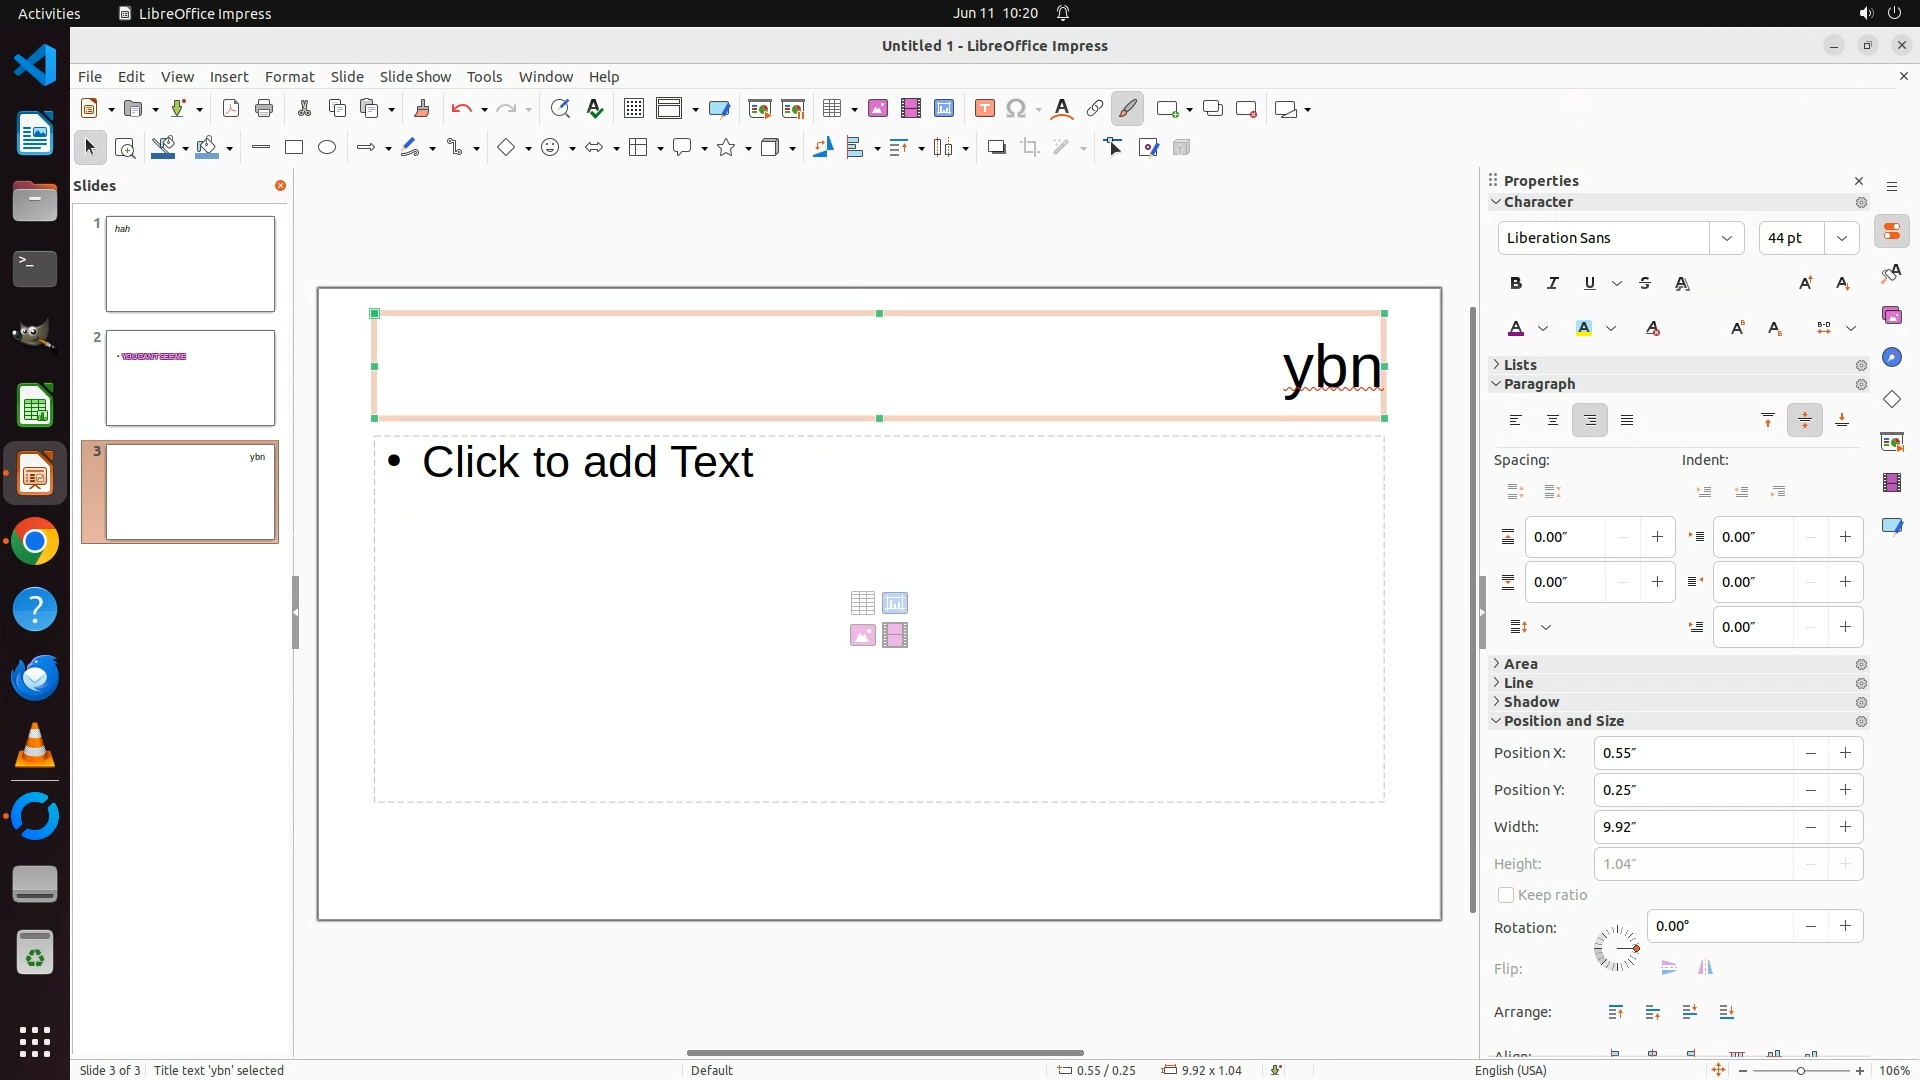The image size is (1920, 1080).
Task: Open Chrome from the Ubuntu dock
Action: click(x=35, y=542)
